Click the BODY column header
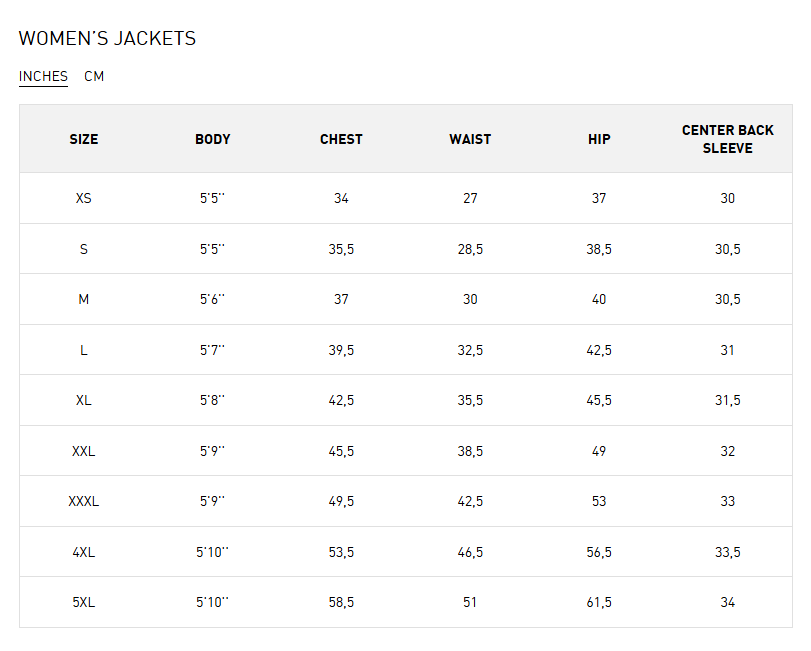This screenshot has width=811, height=651. (213, 139)
